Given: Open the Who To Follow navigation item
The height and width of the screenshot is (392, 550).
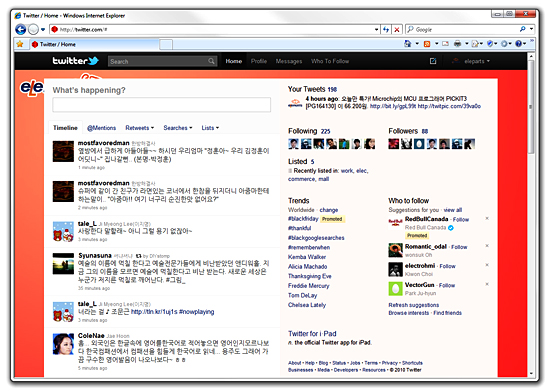Looking at the screenshot, I should (x=330, y=61).
